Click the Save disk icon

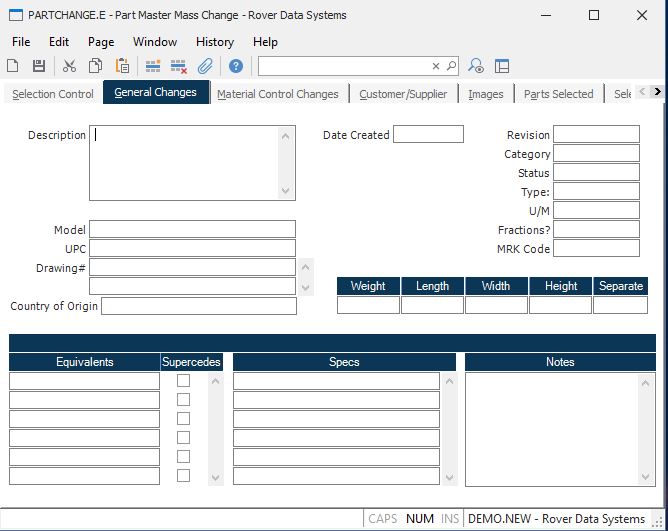39,66
